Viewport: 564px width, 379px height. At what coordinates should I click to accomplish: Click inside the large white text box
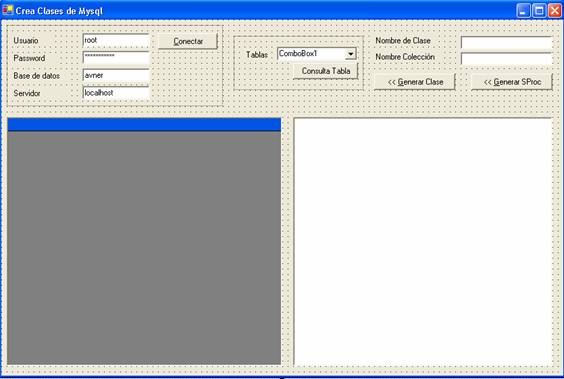click(423, 241)
